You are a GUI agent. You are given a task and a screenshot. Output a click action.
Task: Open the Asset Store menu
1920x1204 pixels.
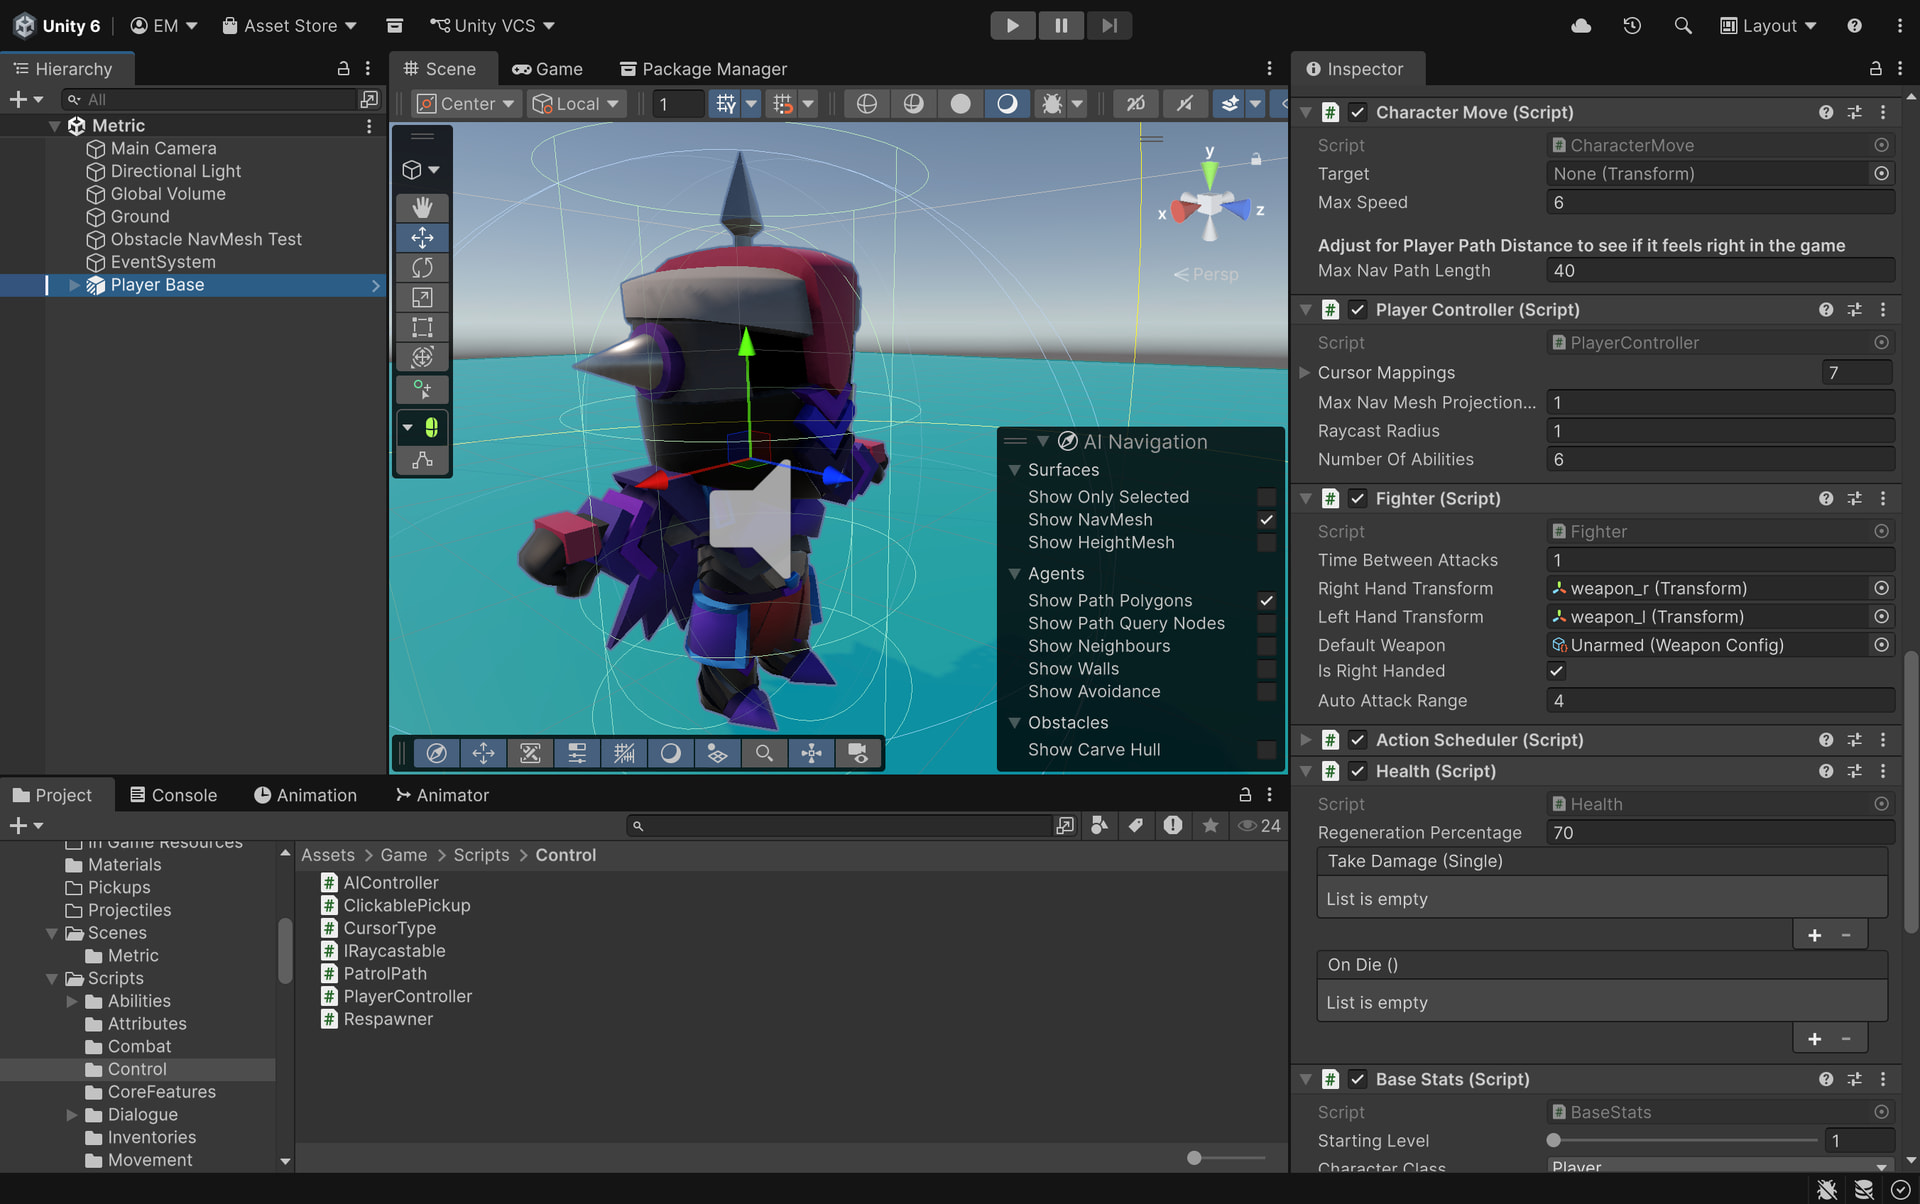[289, 25]
